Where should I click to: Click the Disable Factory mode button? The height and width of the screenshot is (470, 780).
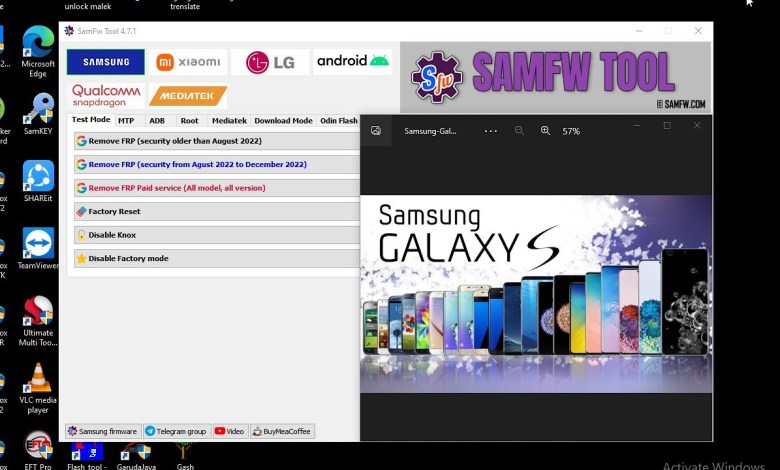coord(216,259)
